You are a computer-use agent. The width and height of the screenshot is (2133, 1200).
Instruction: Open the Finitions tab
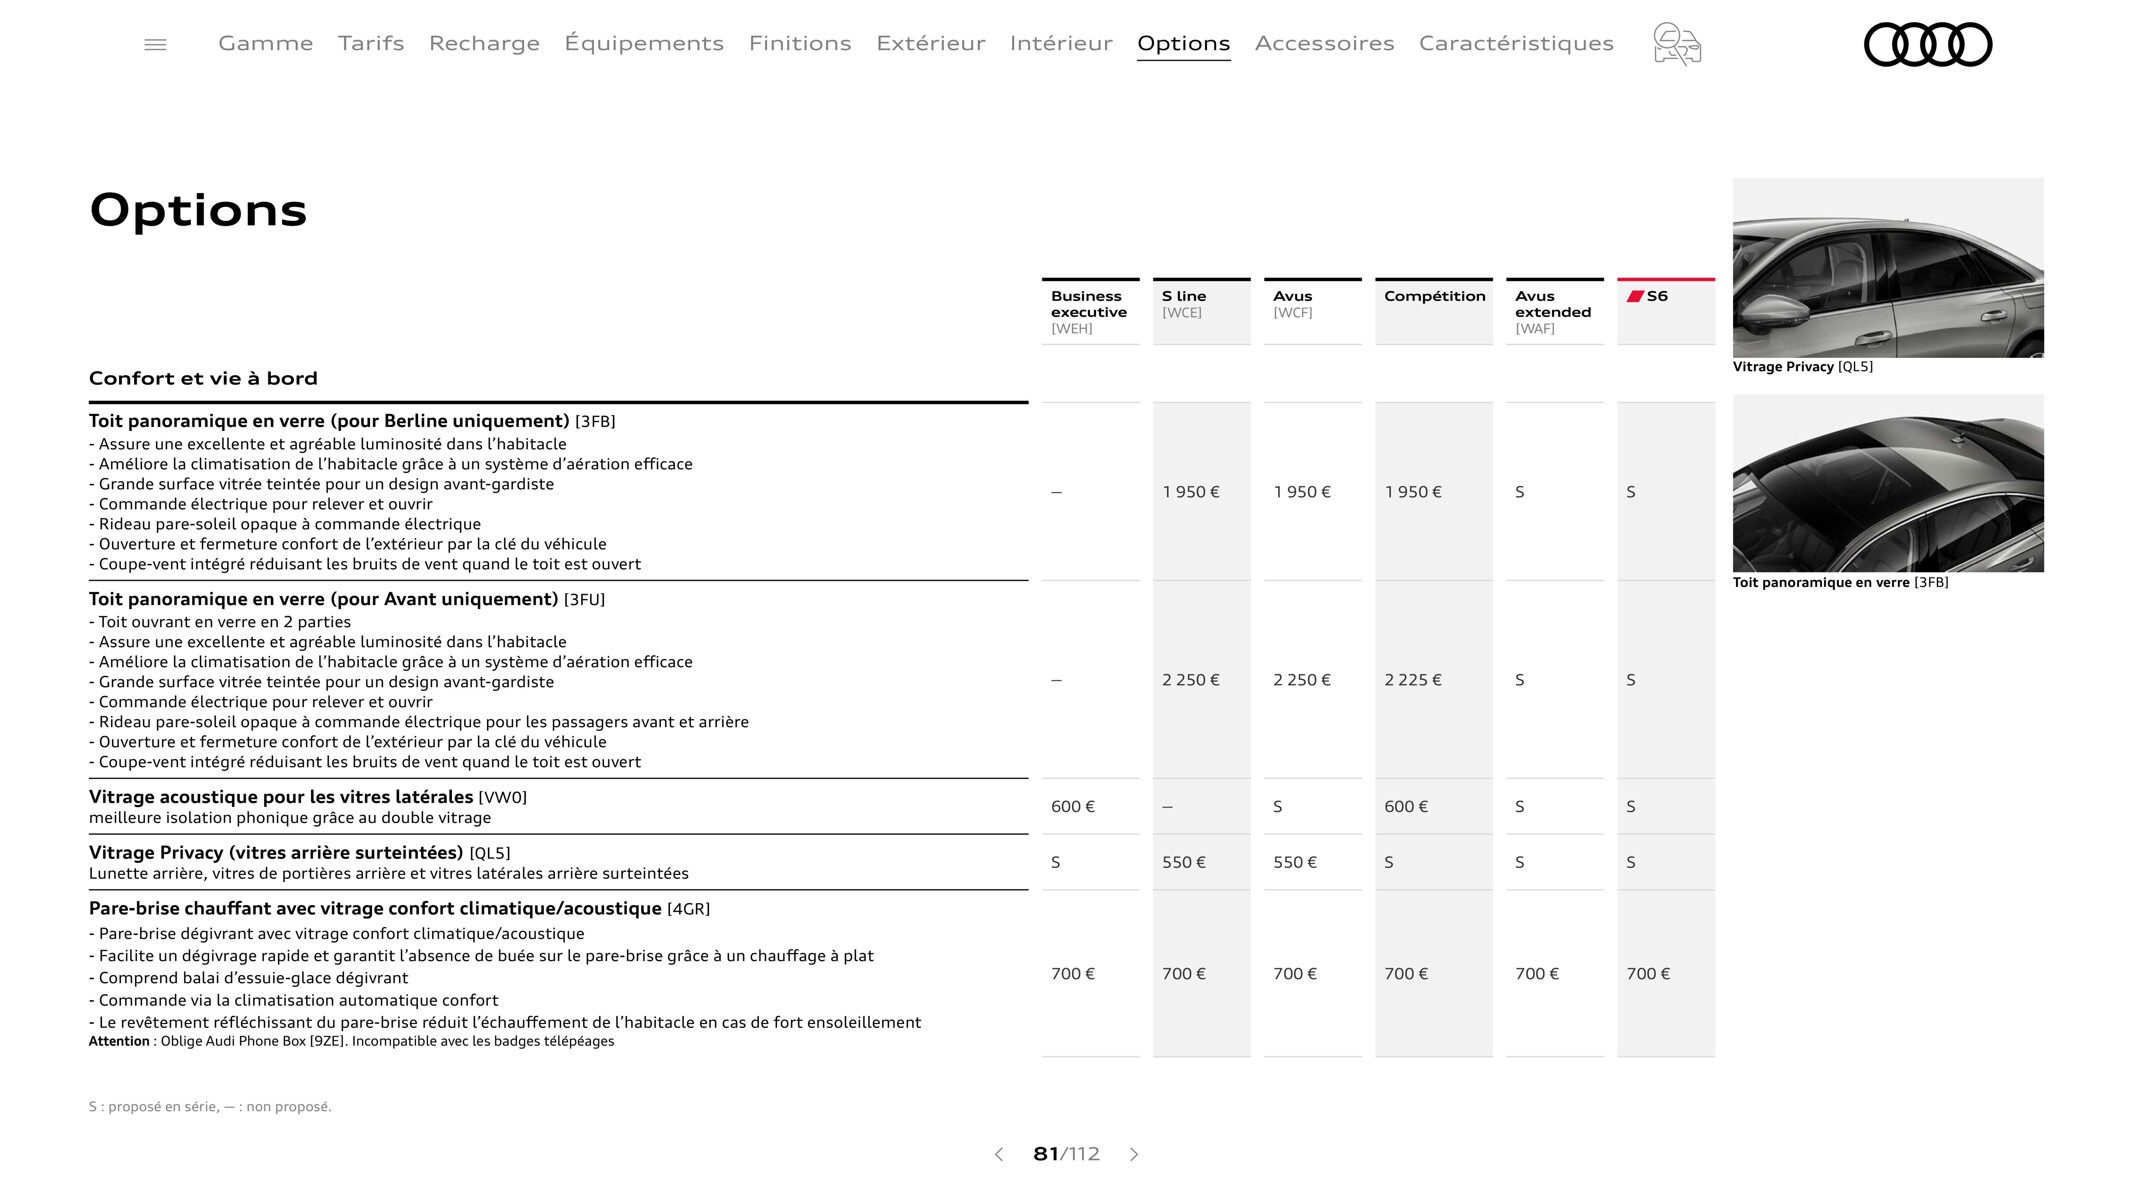[800, 43]
